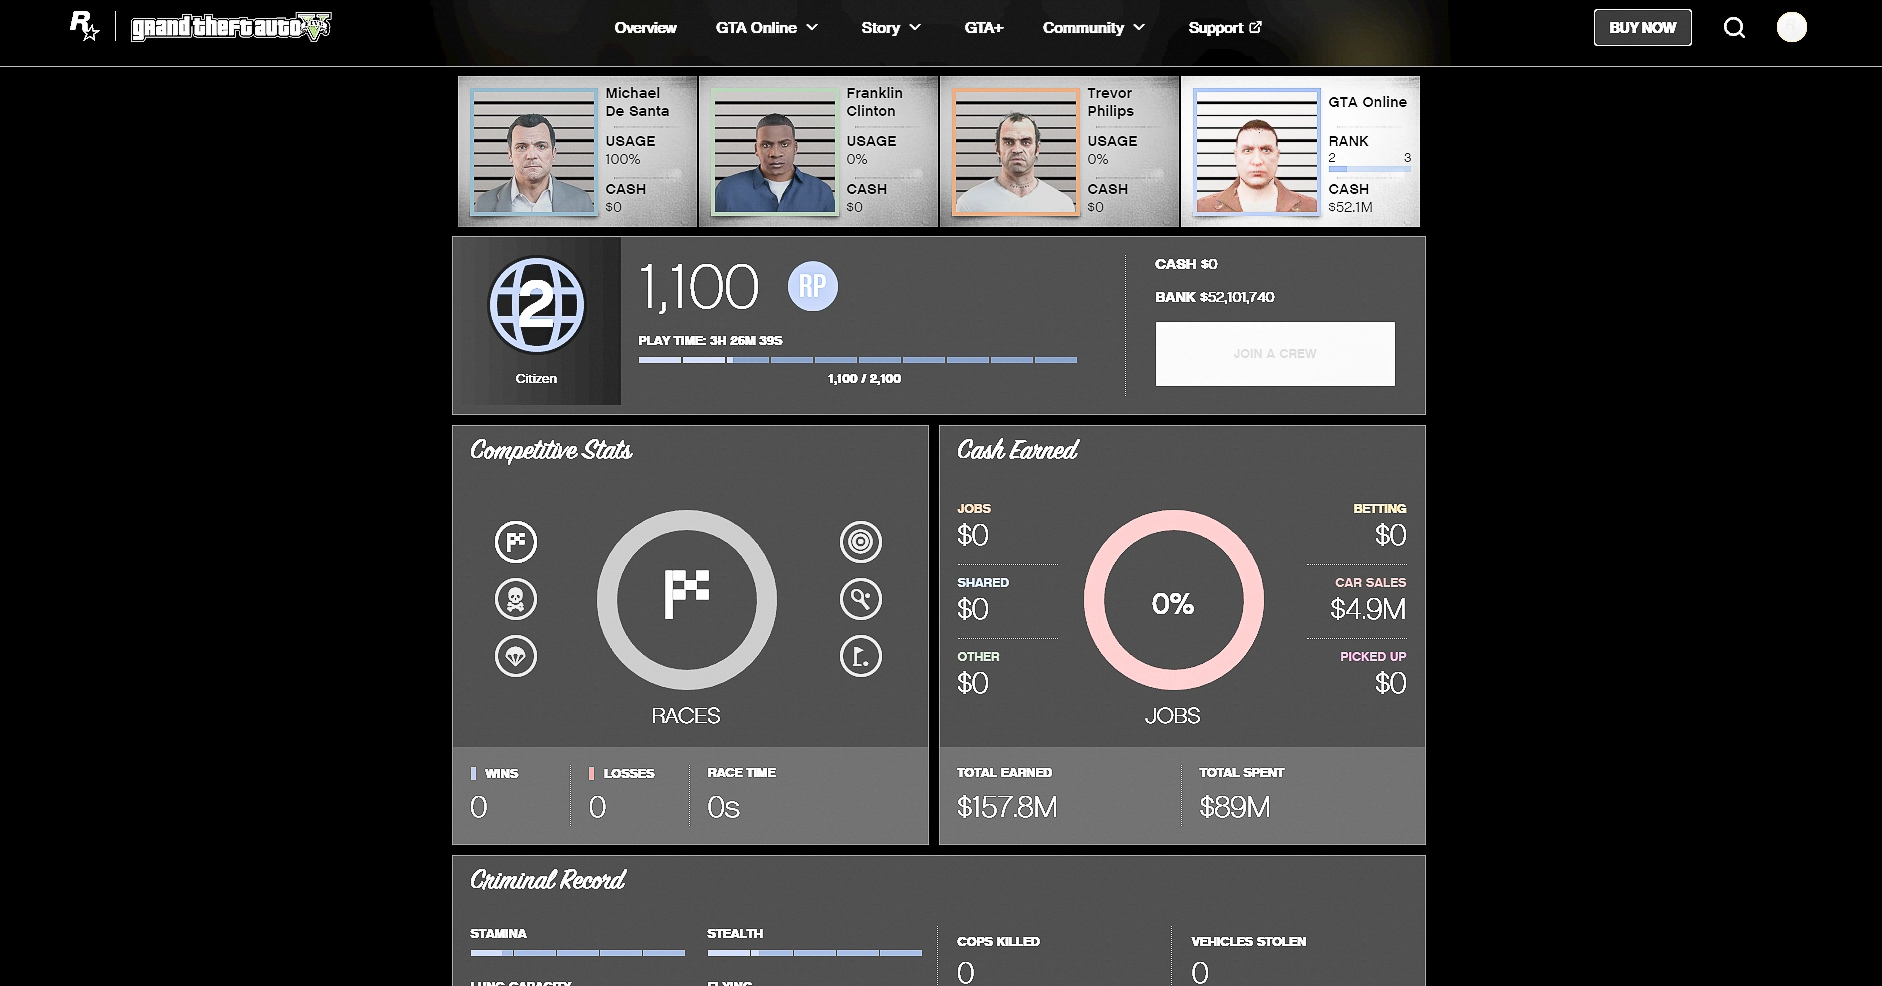Click the "1,100 / 2,100" RP text
This screenshot has width=1882, height=986.
point(865,379)
